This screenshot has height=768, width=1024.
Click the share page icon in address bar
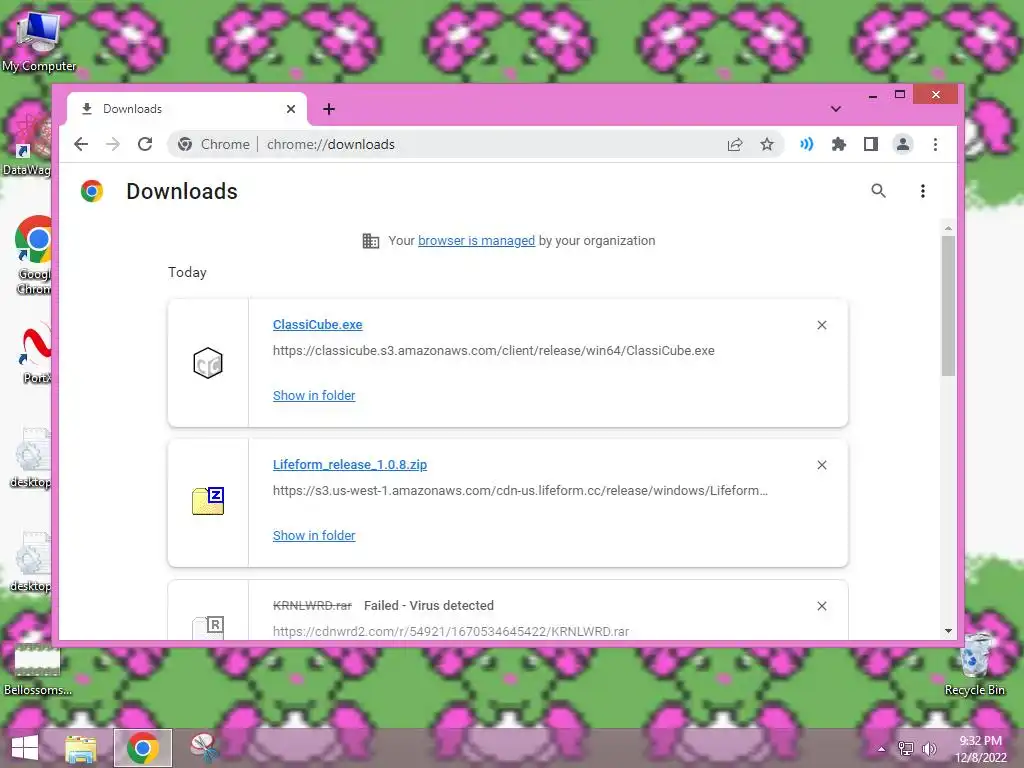tap(735, 144)
